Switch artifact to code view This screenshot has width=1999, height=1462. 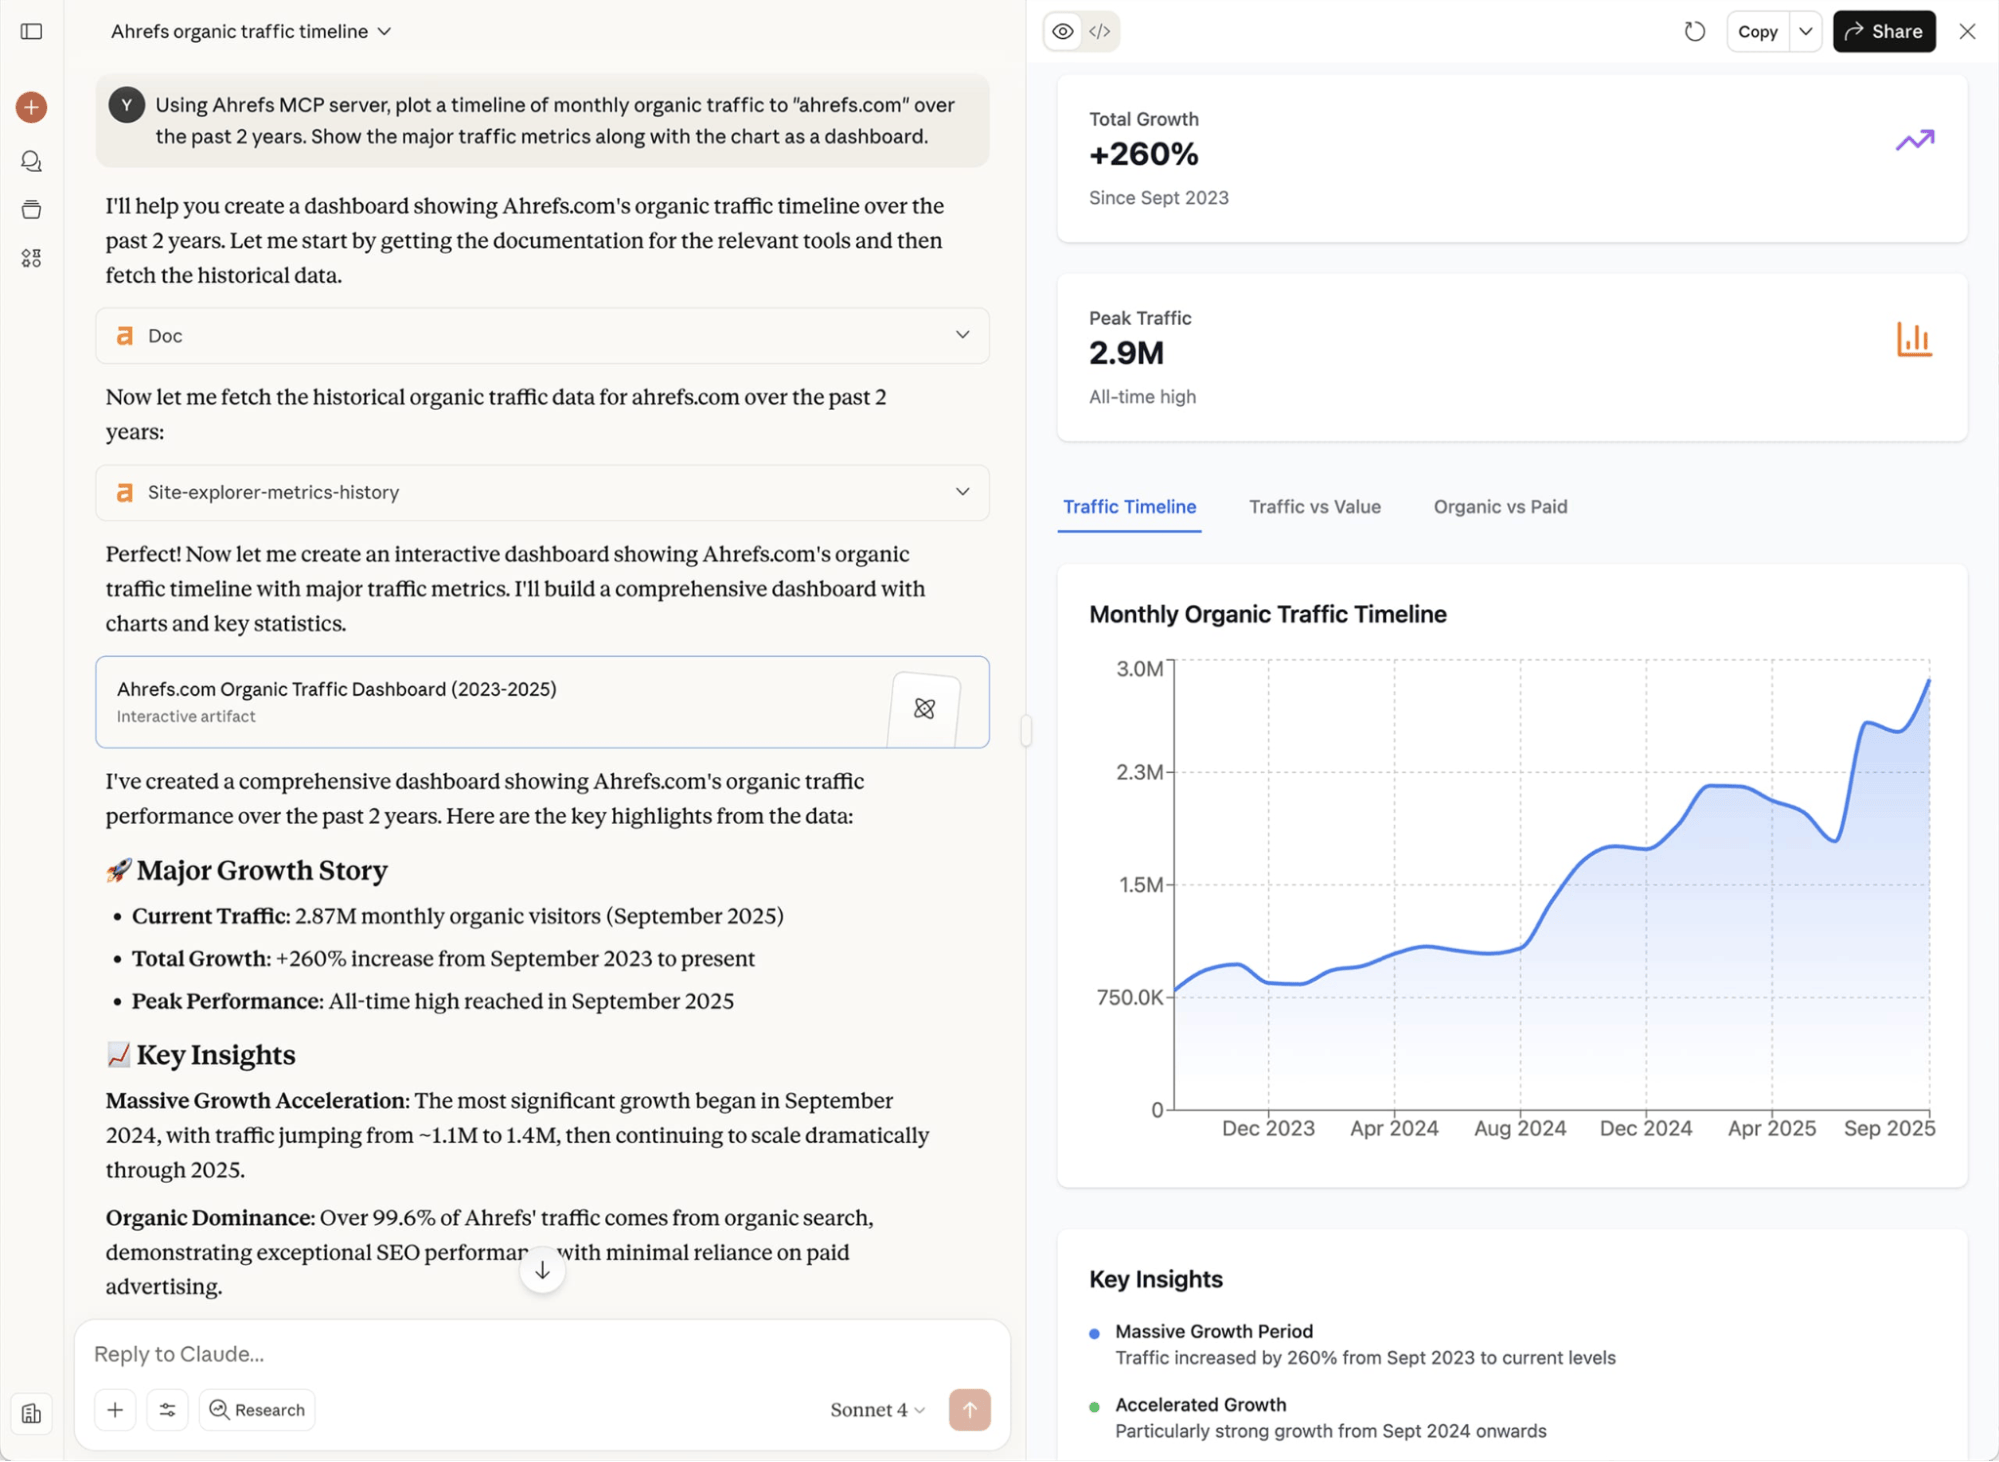(x=1100, y=31)
